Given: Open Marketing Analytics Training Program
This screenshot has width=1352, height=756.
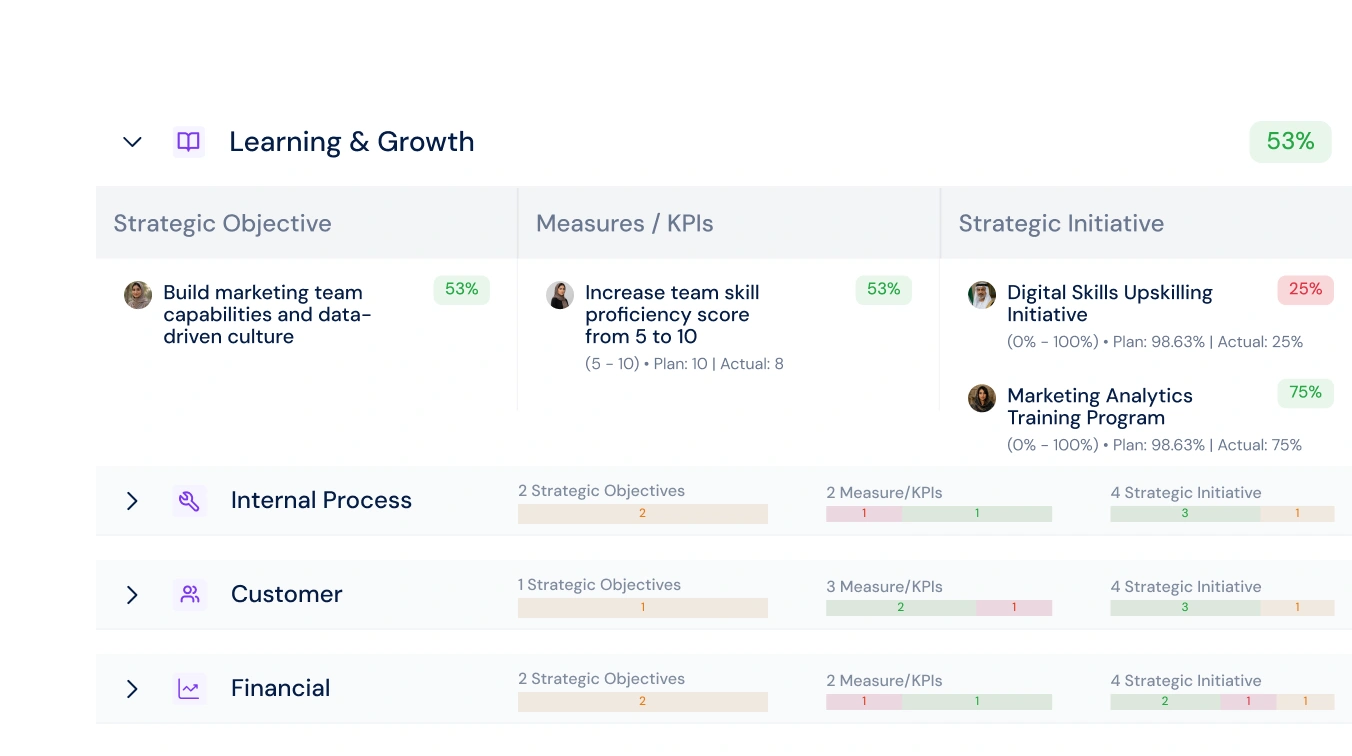Looking at the screenshot, I should (1100, 407).
